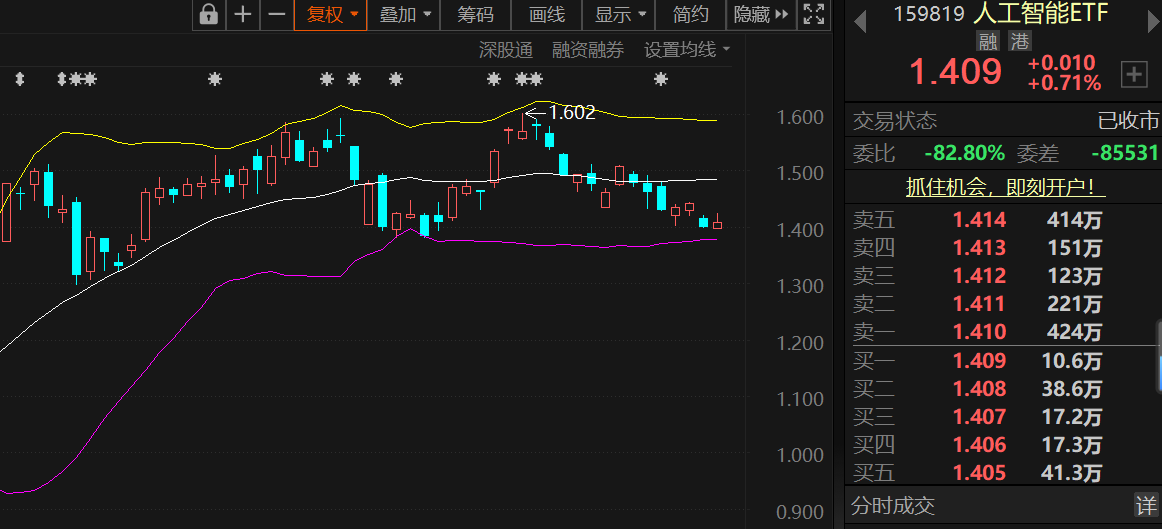
Task: Zoom out the chart with minus icon
Action: (x=276, y=14)
